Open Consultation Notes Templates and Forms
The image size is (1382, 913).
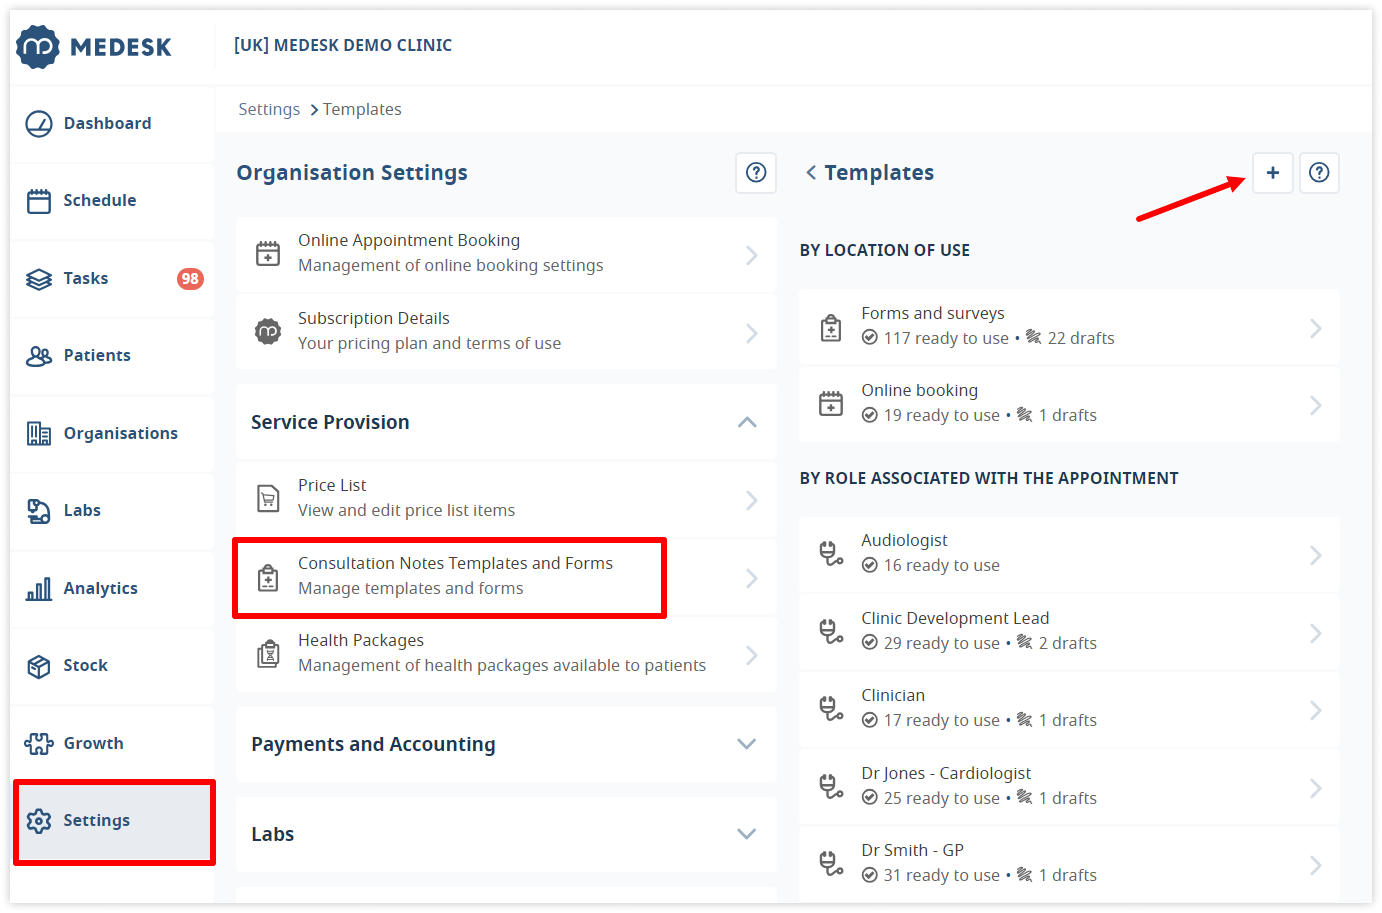tap(506, 577)
